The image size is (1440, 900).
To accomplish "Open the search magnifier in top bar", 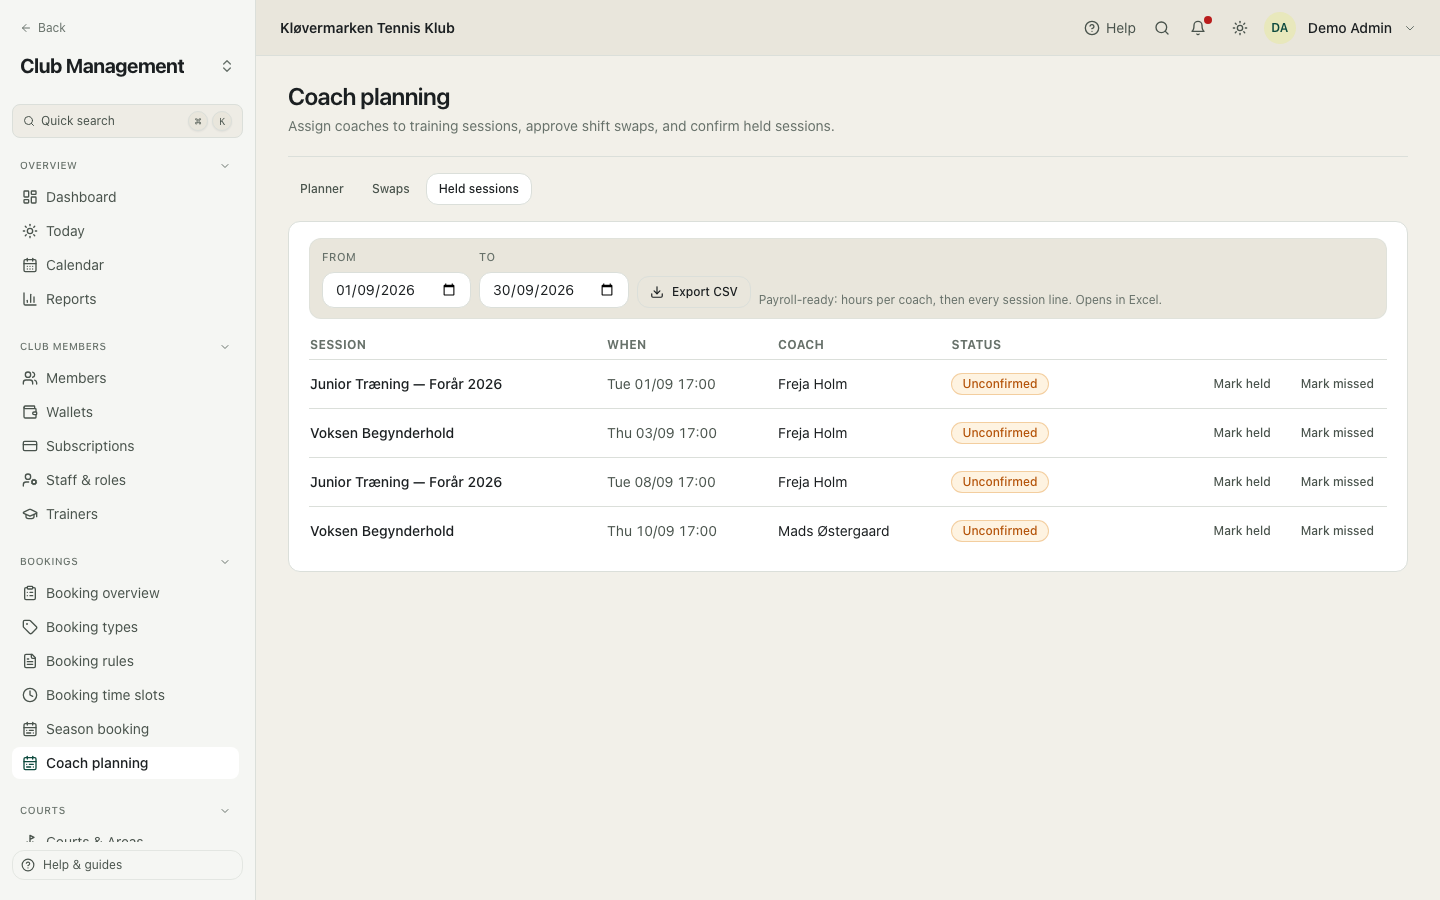I will click(x=1162, y=28).
